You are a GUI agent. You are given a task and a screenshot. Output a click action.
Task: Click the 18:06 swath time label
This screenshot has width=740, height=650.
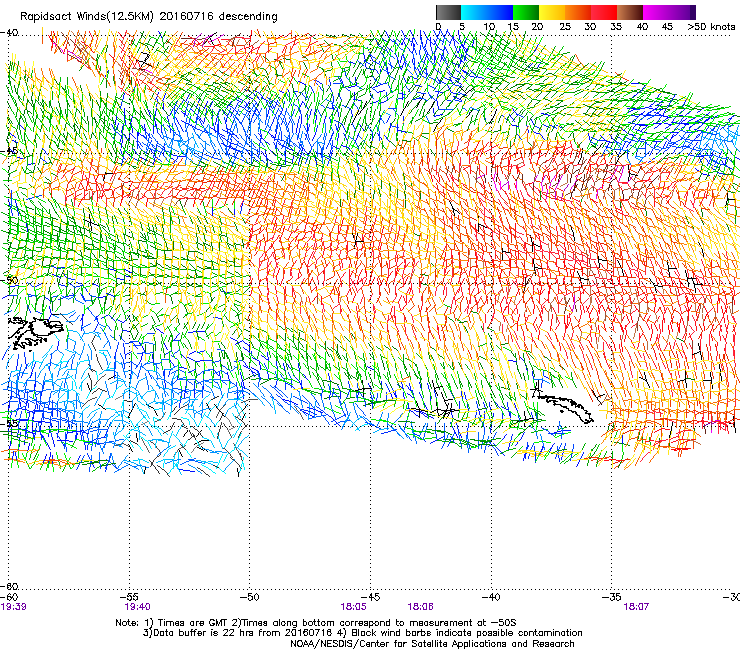point(420,607)
